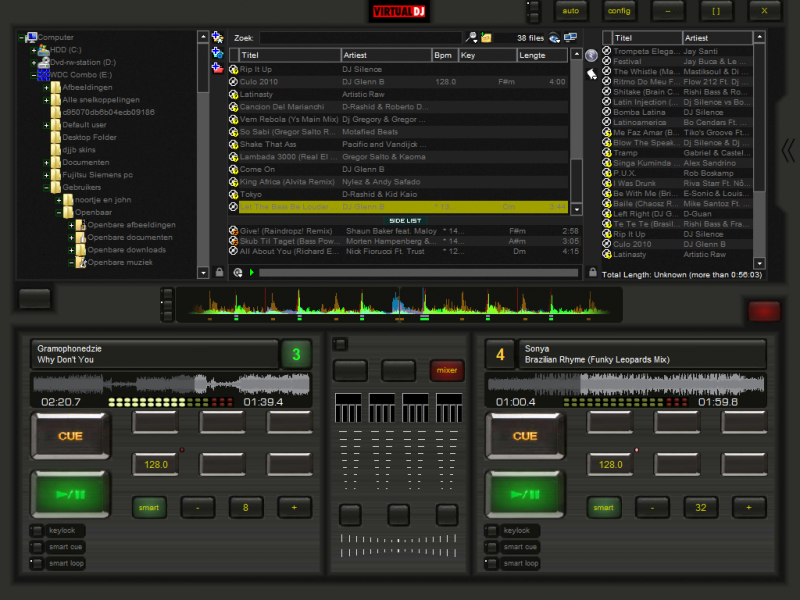Click the Artiest header in the playlist panel
800x600 pixels.
click(x=717, y=38)
